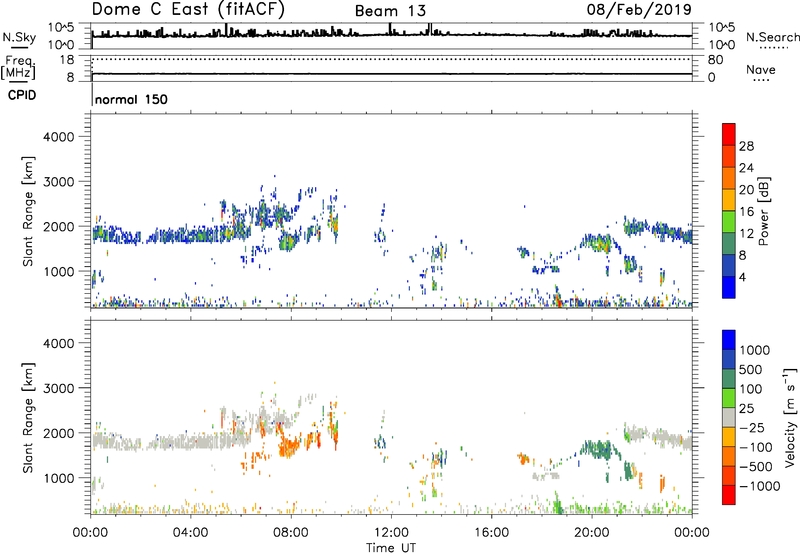Viewport: 800px width, 554px height.
Task: Click the 'Nave' legend label
Action: coord(760,70)
